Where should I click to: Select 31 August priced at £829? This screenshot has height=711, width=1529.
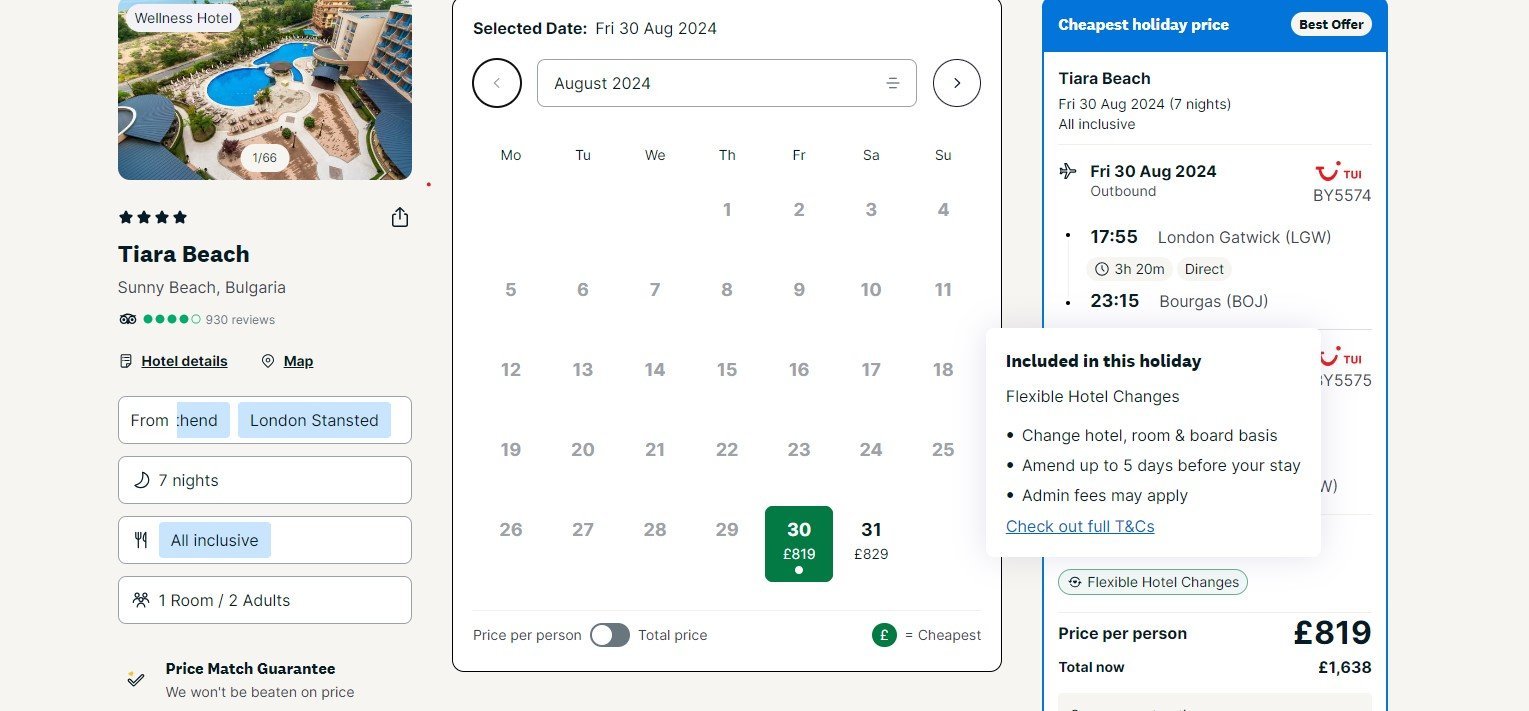[x=871, y=540]
